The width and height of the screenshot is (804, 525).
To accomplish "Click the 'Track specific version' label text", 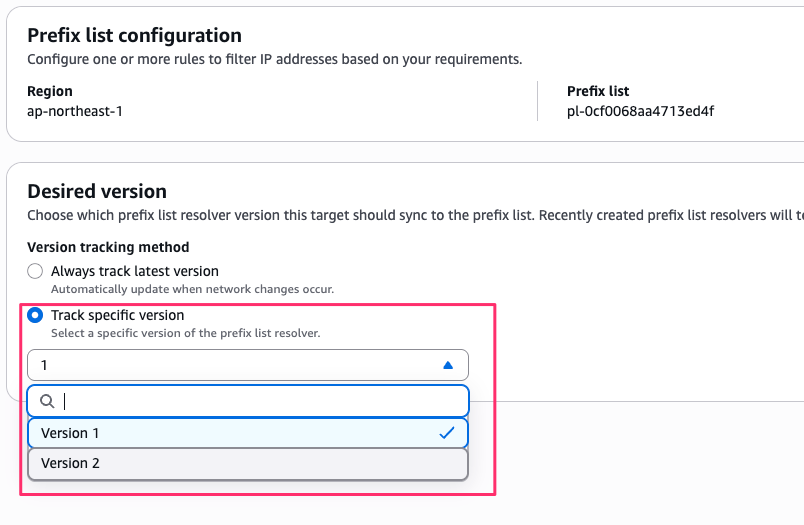I will [118, 315].
